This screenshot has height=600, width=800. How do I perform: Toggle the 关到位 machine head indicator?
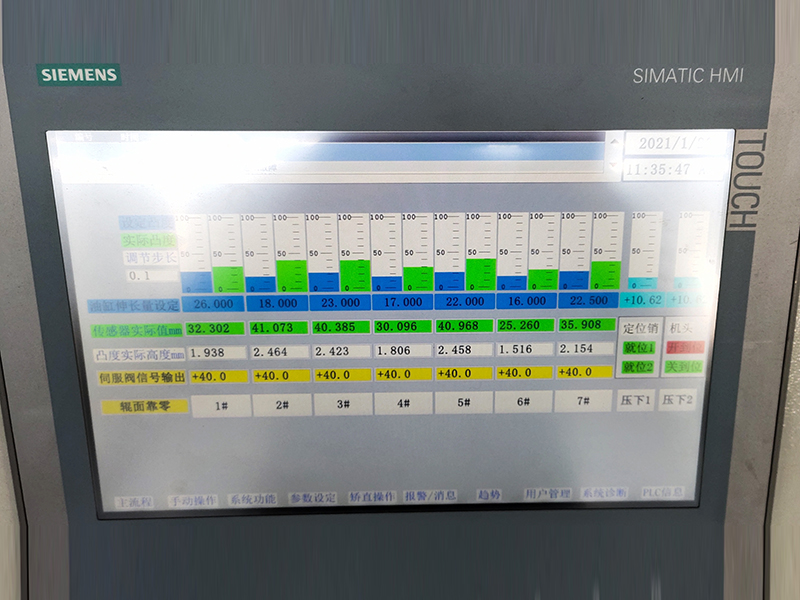tap(685, 366)
